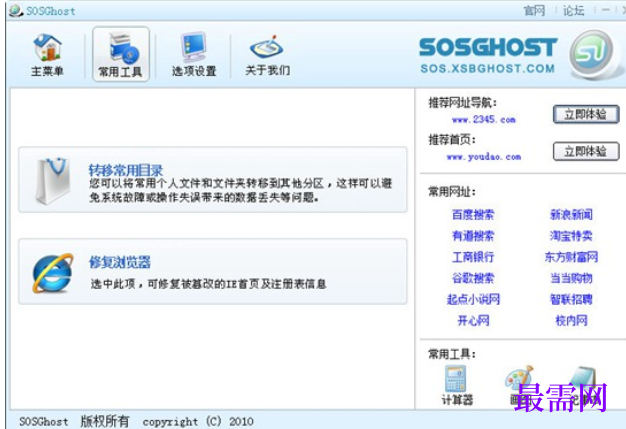
Task: Click the SOSGhost title bar app icon
Action: 16,10
